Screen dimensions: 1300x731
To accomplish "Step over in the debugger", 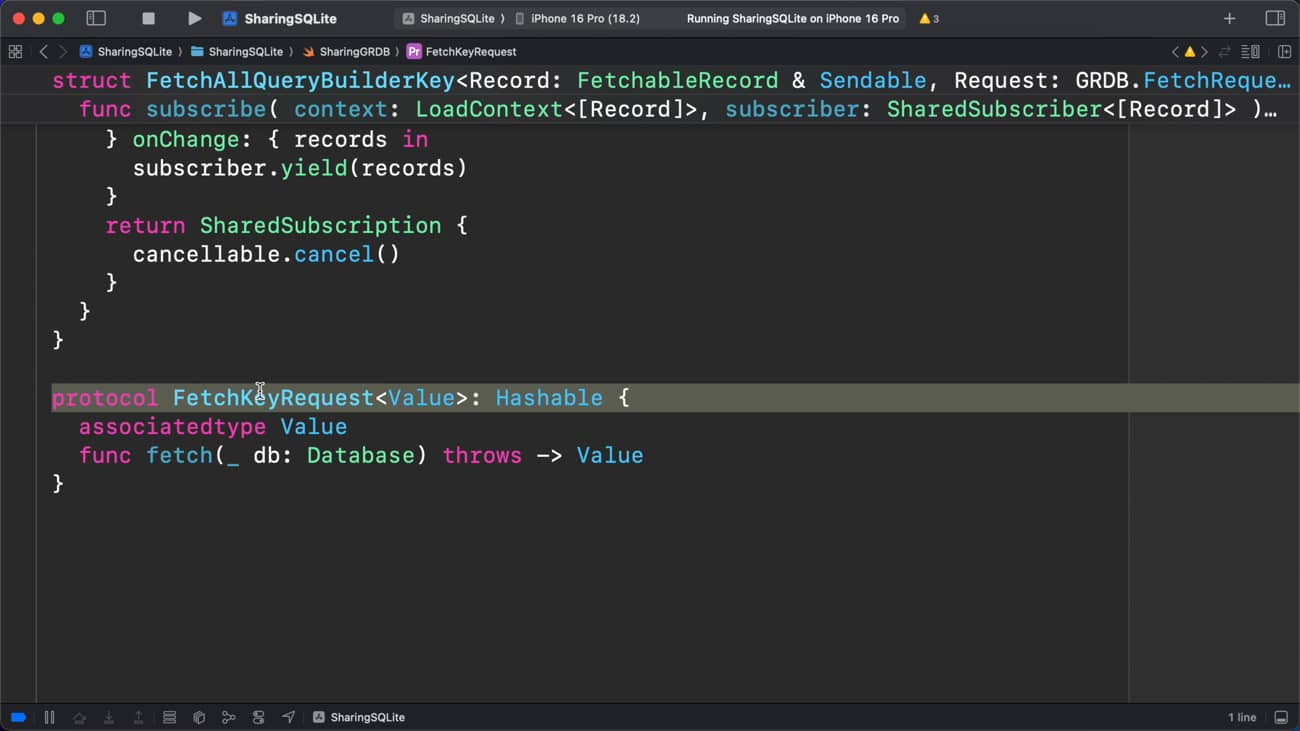I will [79, 717].
